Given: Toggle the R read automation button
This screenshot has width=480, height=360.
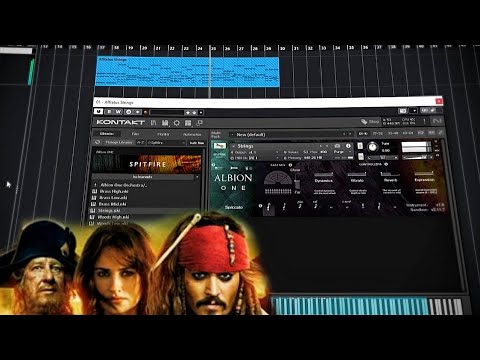Looking at the screenshot, I should coord(109,112).
